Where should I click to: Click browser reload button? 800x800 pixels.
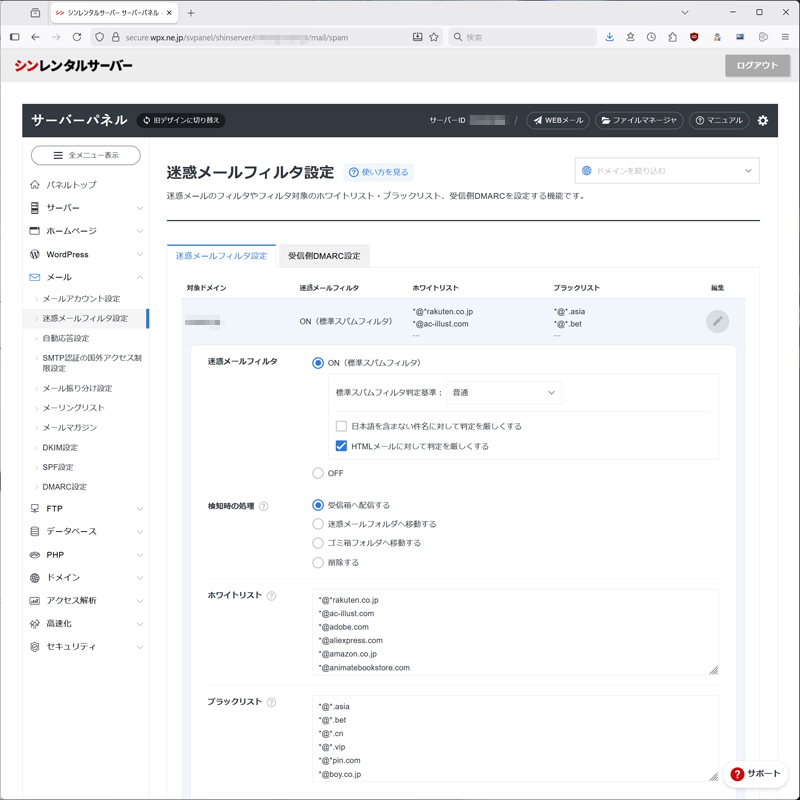coord(77,37)
